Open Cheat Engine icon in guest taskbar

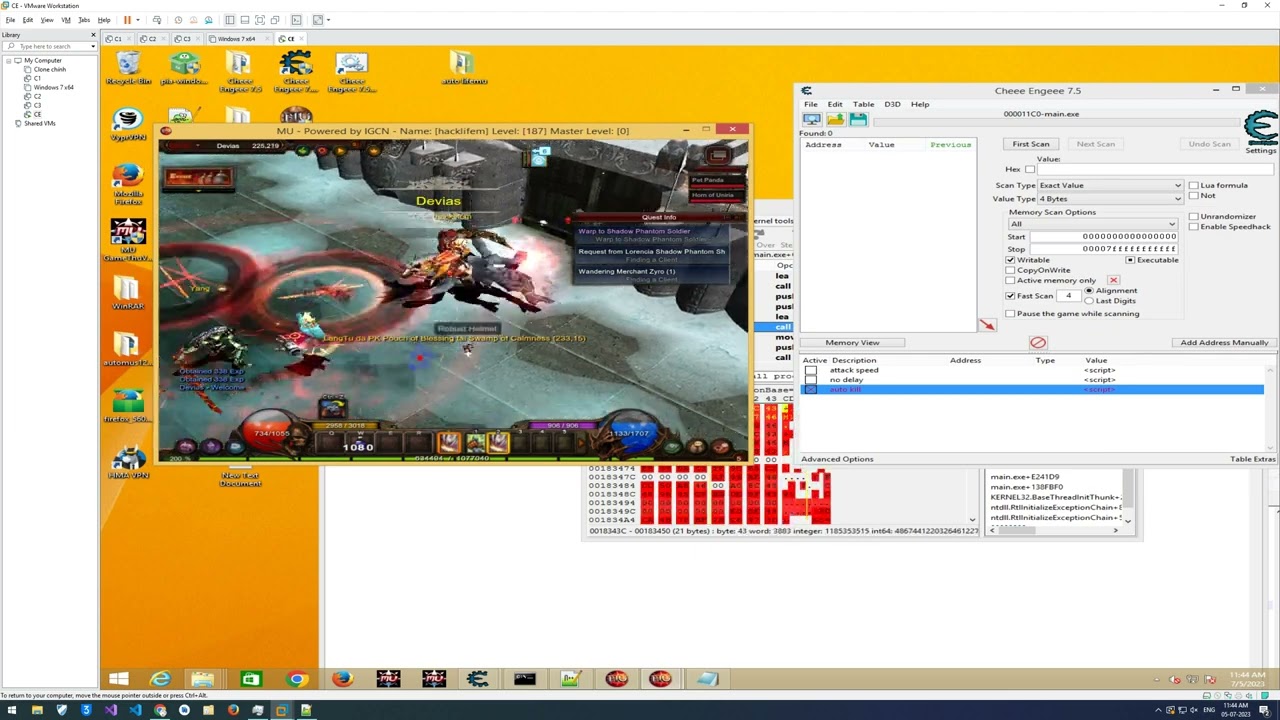[x=478, y=679]
